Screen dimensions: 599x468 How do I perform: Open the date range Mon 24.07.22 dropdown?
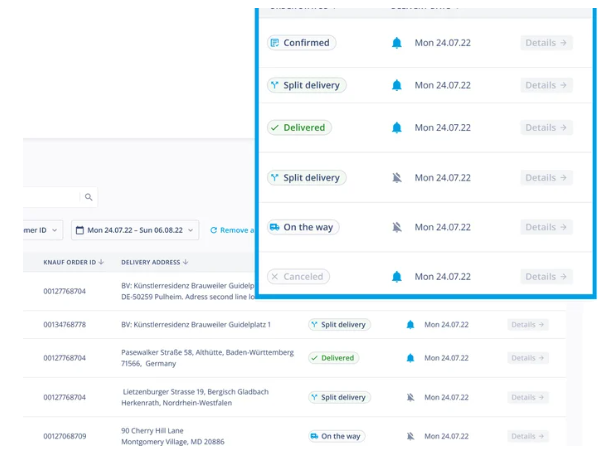click(x=135, y=230)
